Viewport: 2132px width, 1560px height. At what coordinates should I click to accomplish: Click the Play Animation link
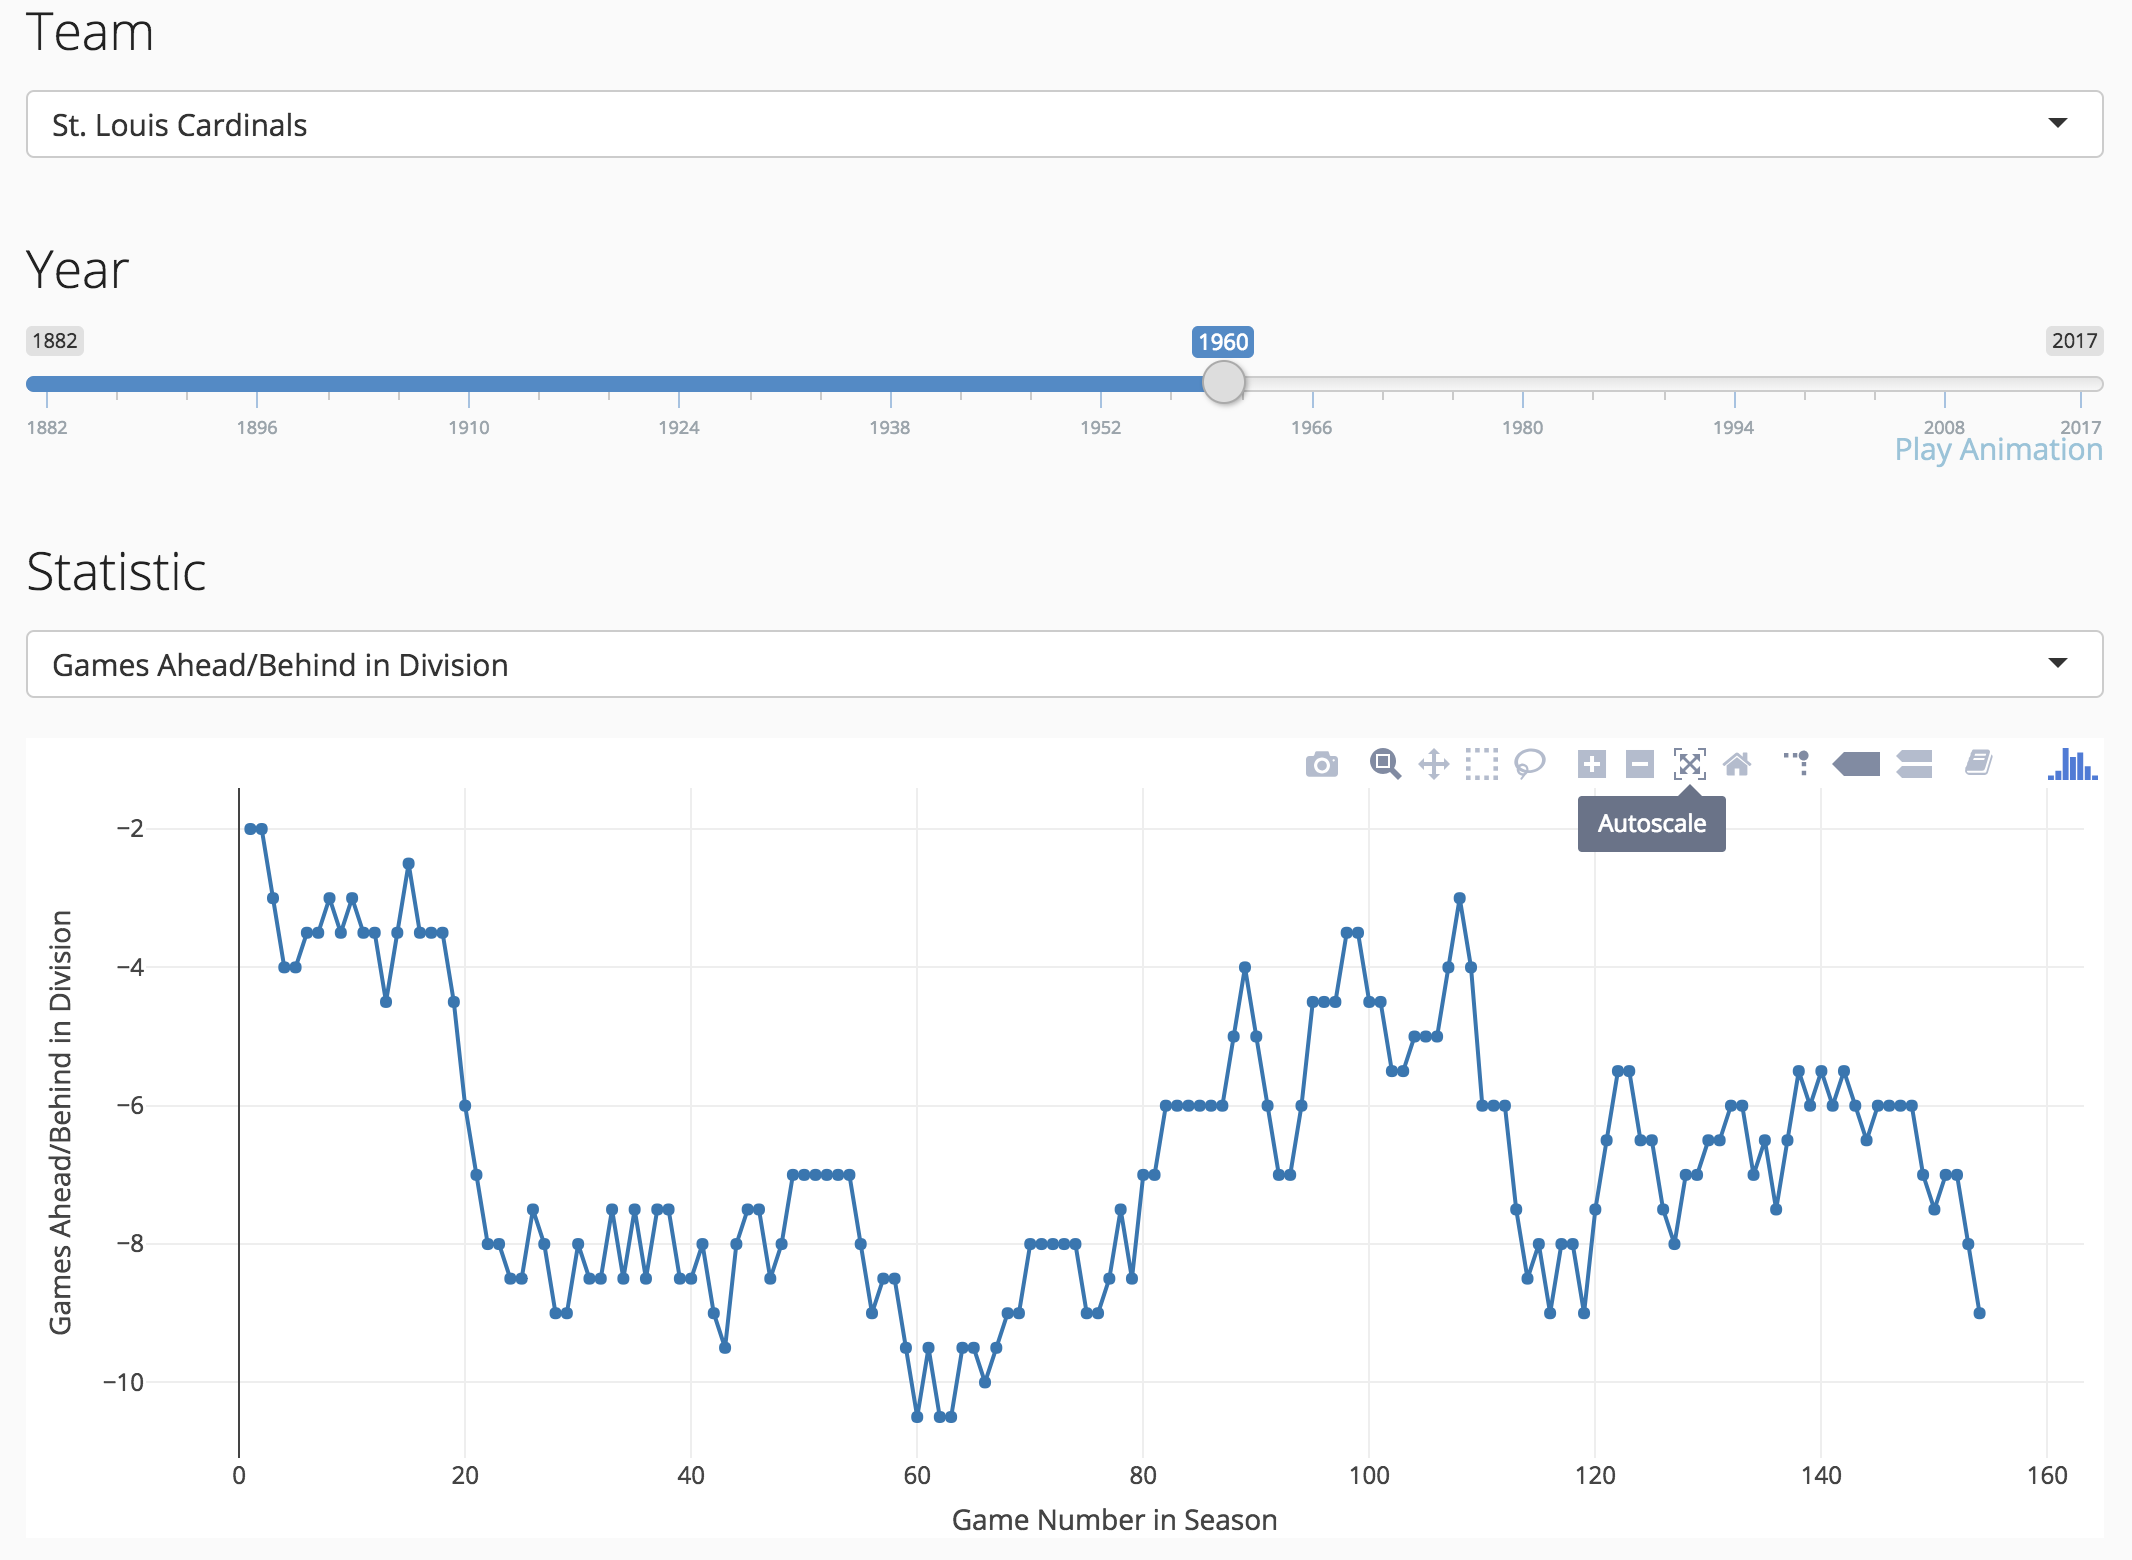pos(1998,450)
